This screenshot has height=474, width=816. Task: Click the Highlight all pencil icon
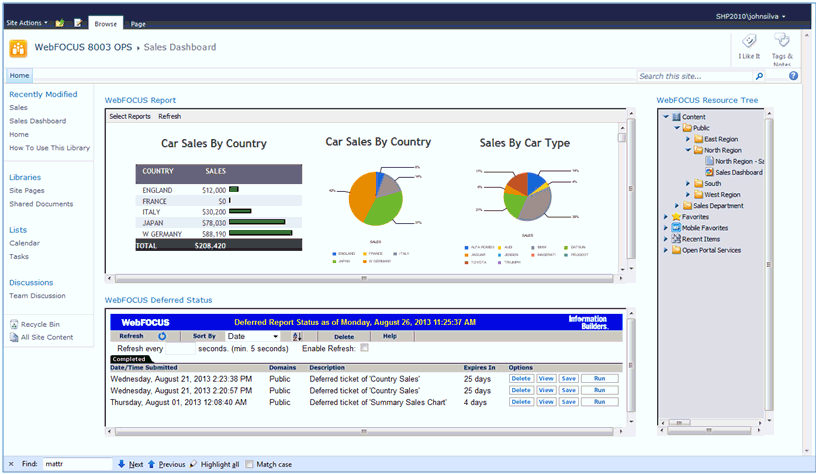tap(193, 464)
